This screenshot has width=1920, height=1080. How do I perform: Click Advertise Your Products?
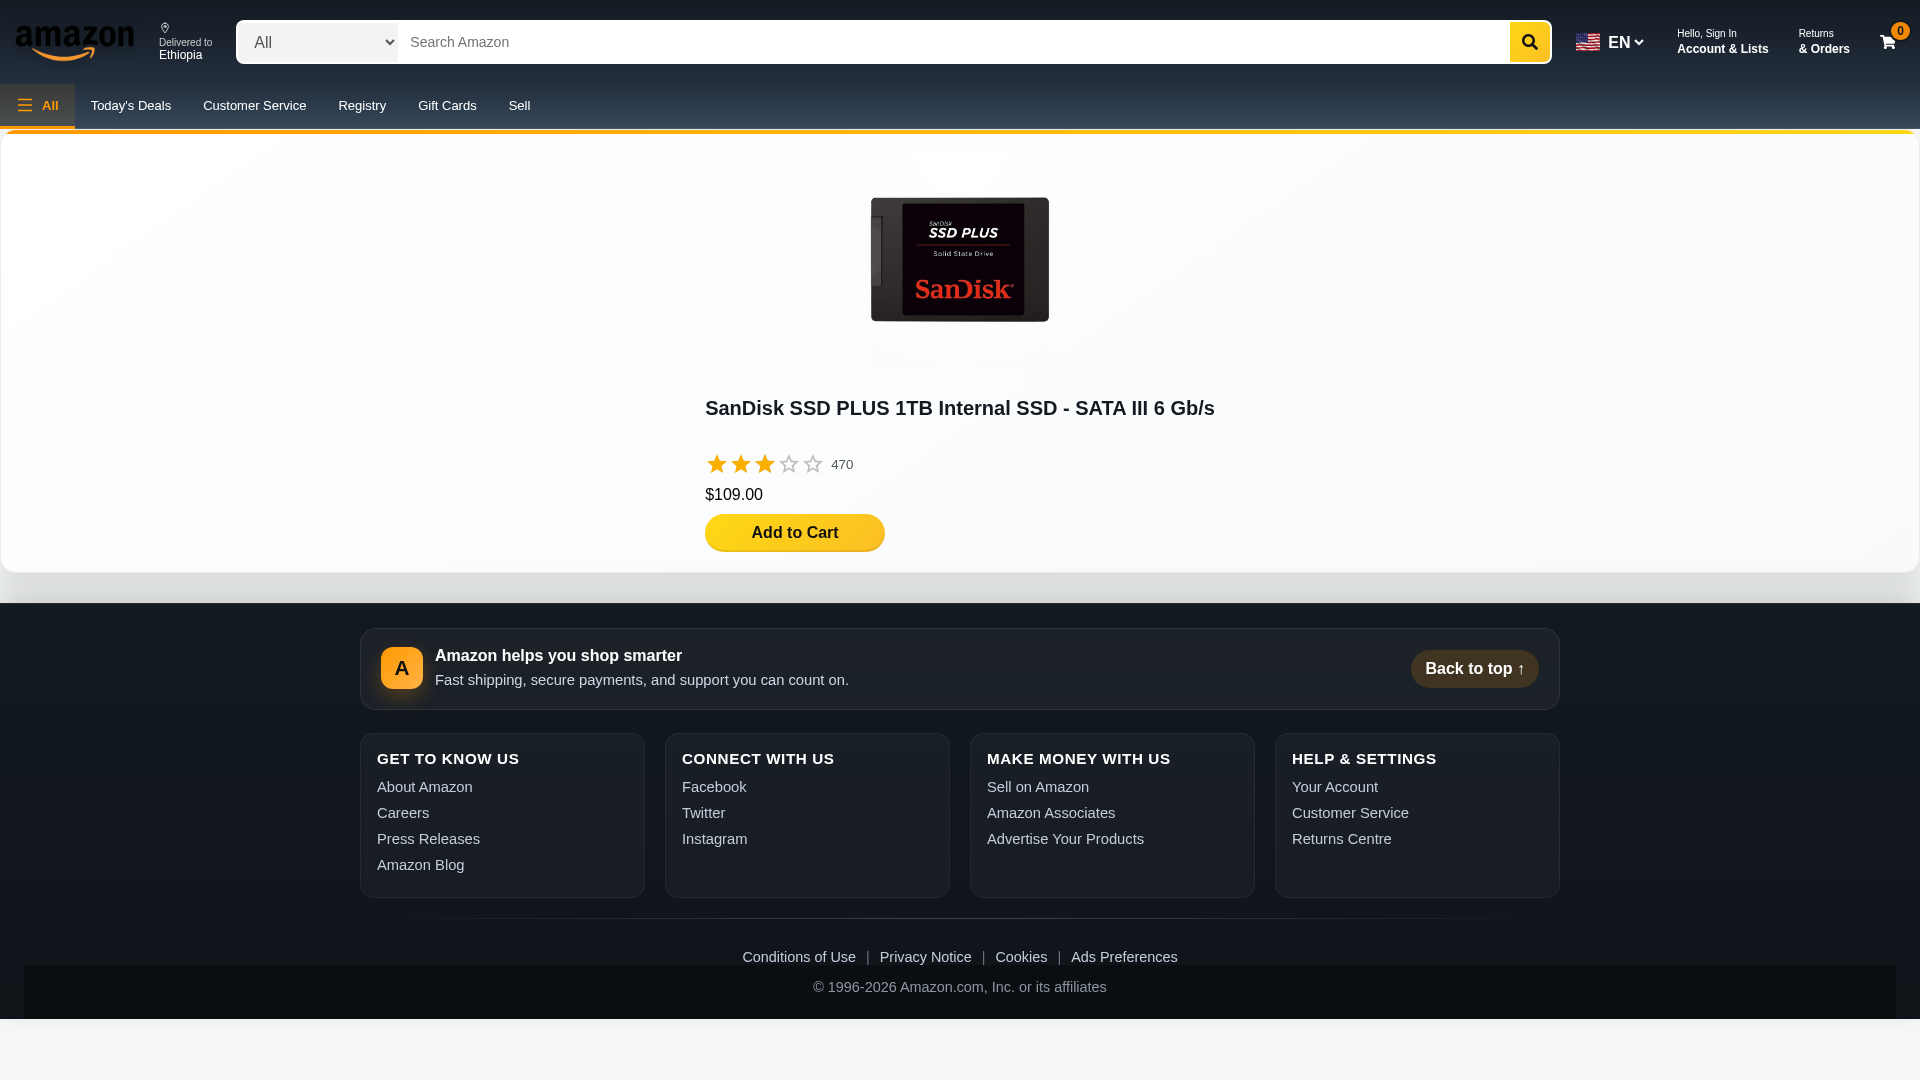(x=1065, y=839)
